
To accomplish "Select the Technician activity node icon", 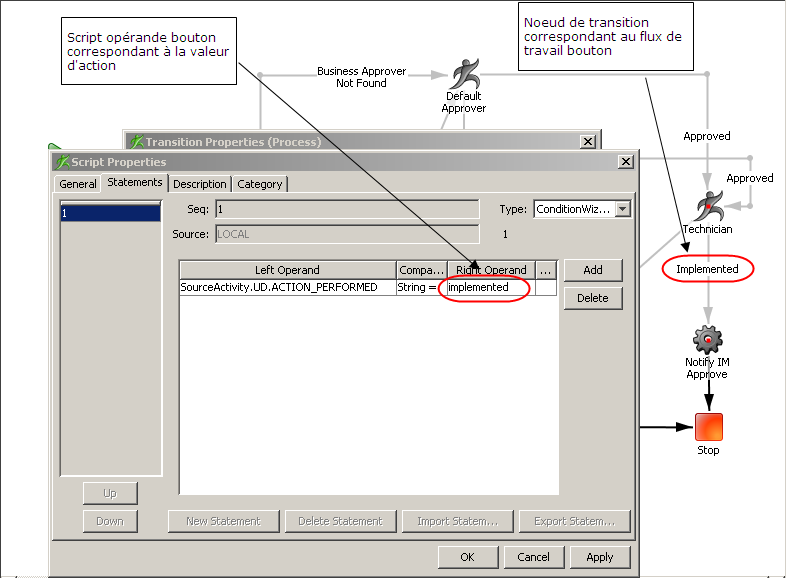I will pyautogui.click(x=710, y=206).
